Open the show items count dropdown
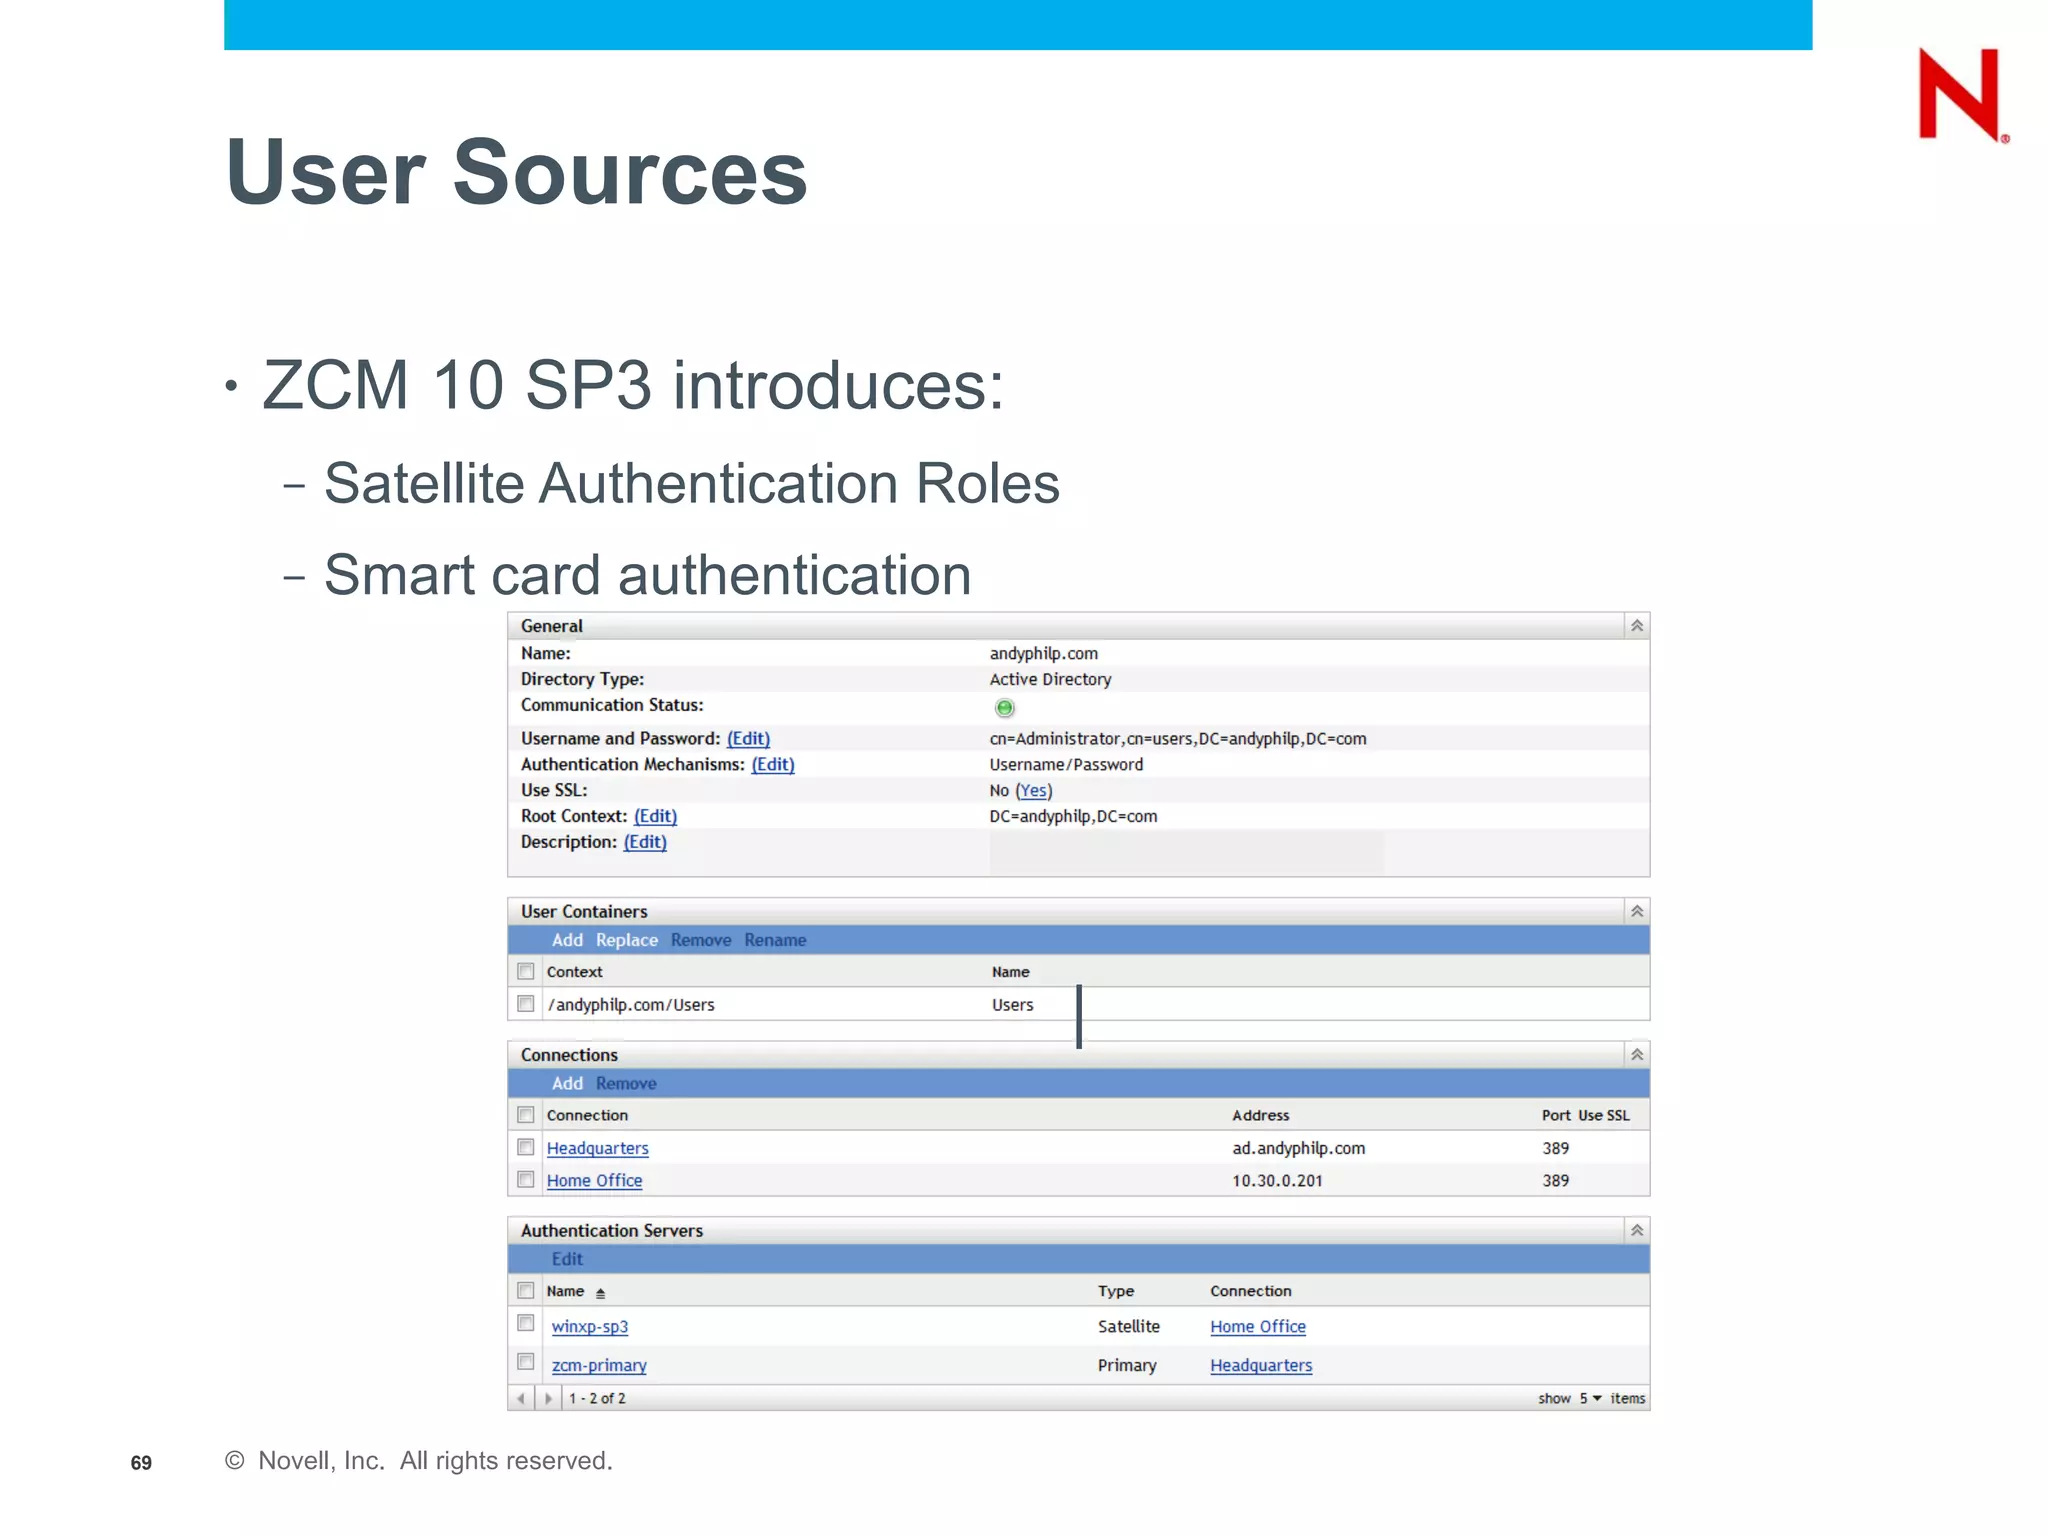The height and width of the screenshot is (1536, 2048). click(1590, 1398)
